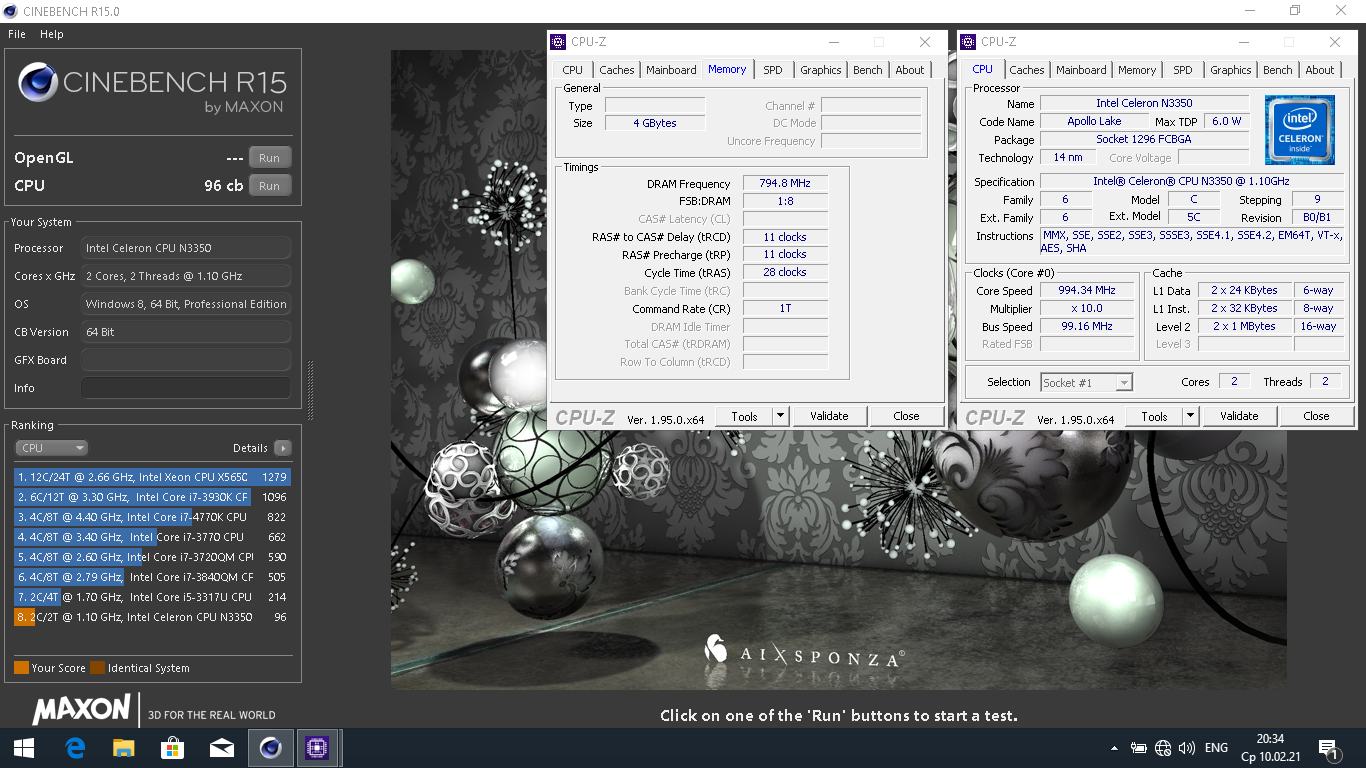
Task: Click the Info text field
Action: tap(186, 388)
